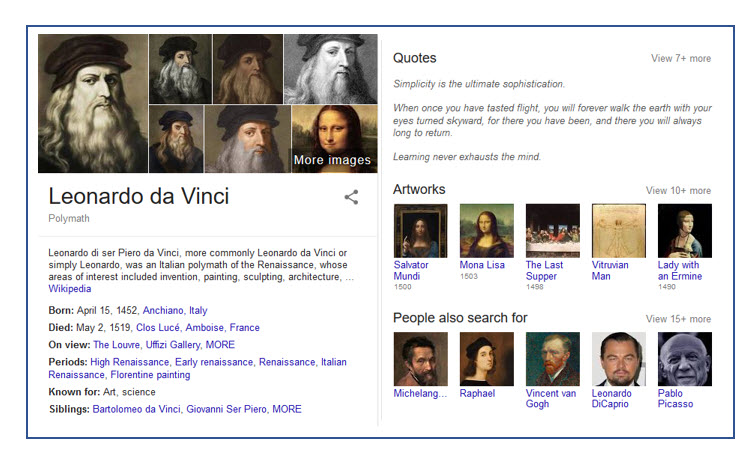Click the Pablo Picasso photo
The image size is (751, 457).
coord(684,359)
